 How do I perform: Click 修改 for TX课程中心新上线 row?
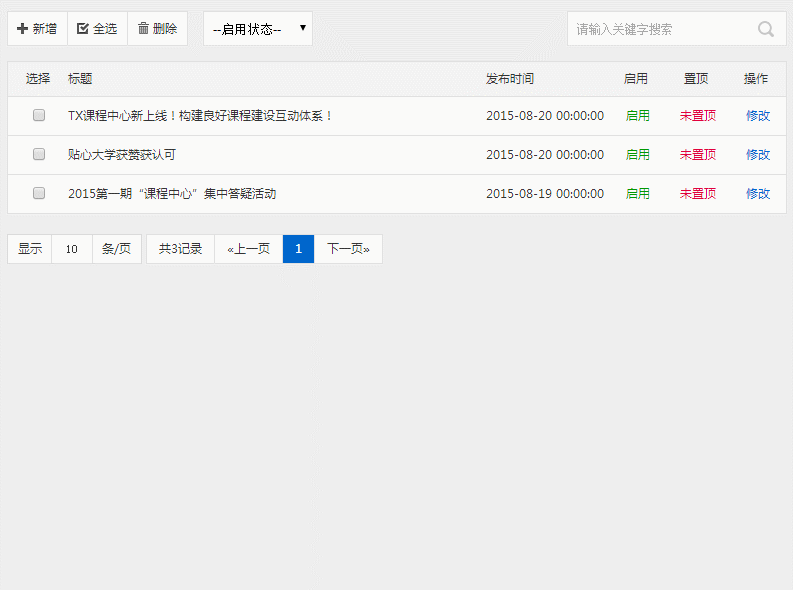[x=757, y=116]
